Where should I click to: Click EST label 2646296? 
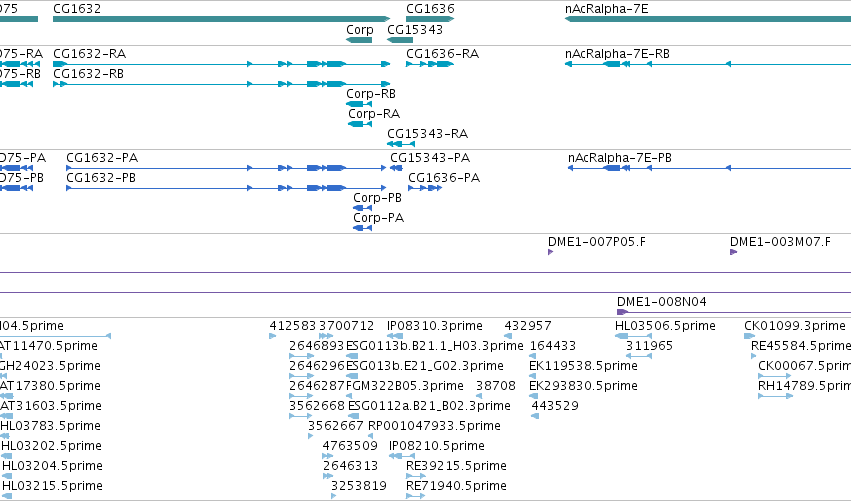tap(316, 366)
